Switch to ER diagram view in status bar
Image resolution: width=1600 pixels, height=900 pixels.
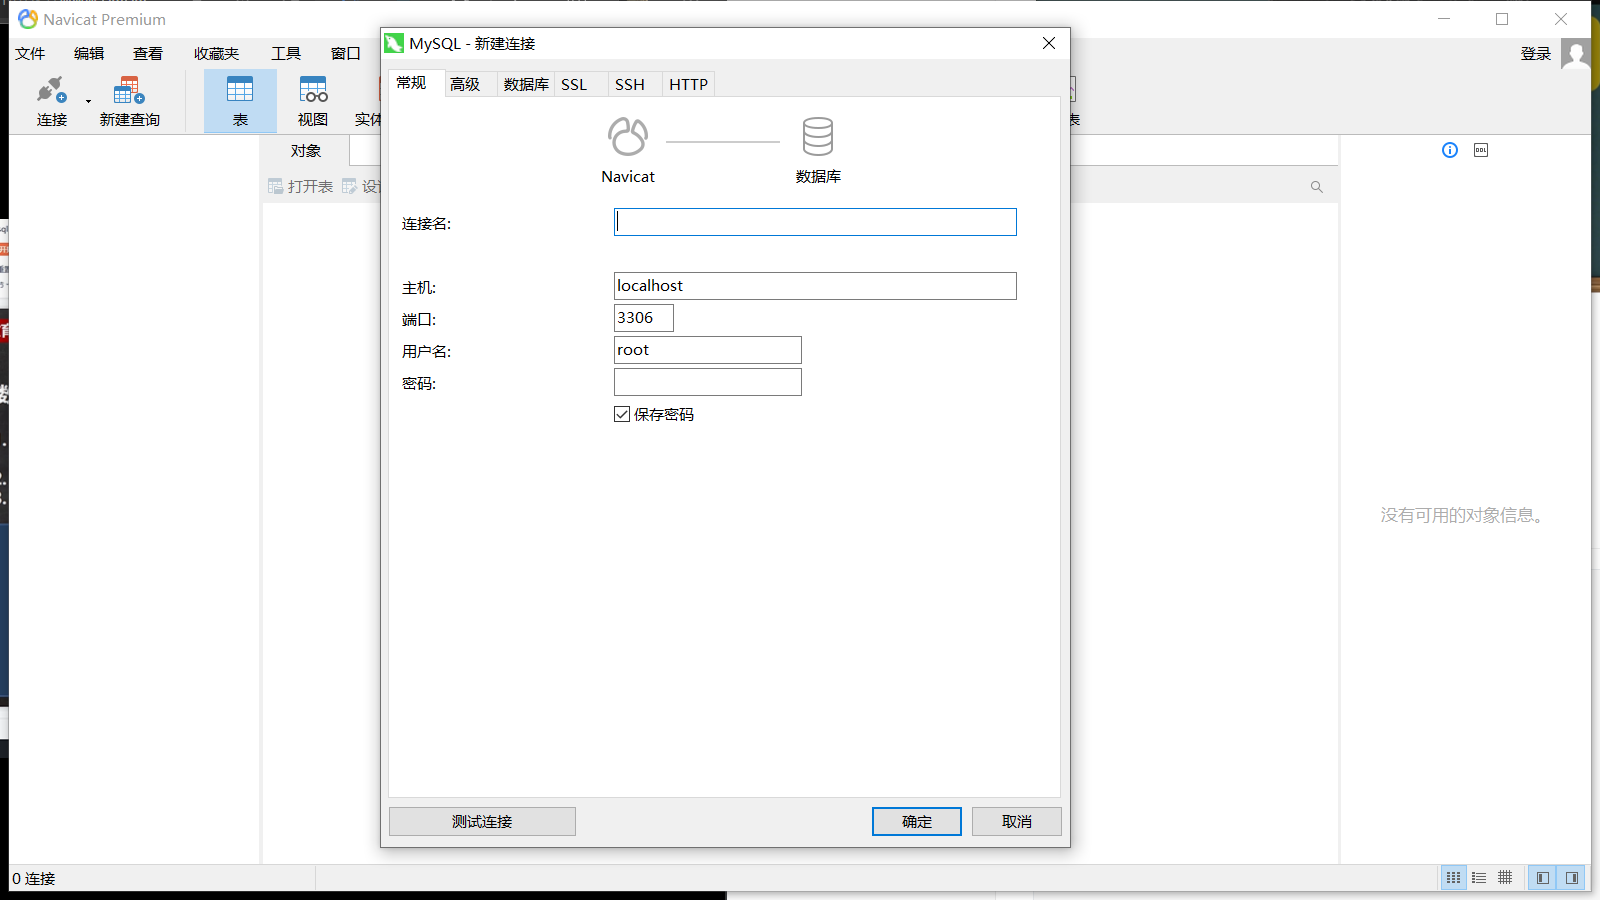click(x=1505, y=878)
